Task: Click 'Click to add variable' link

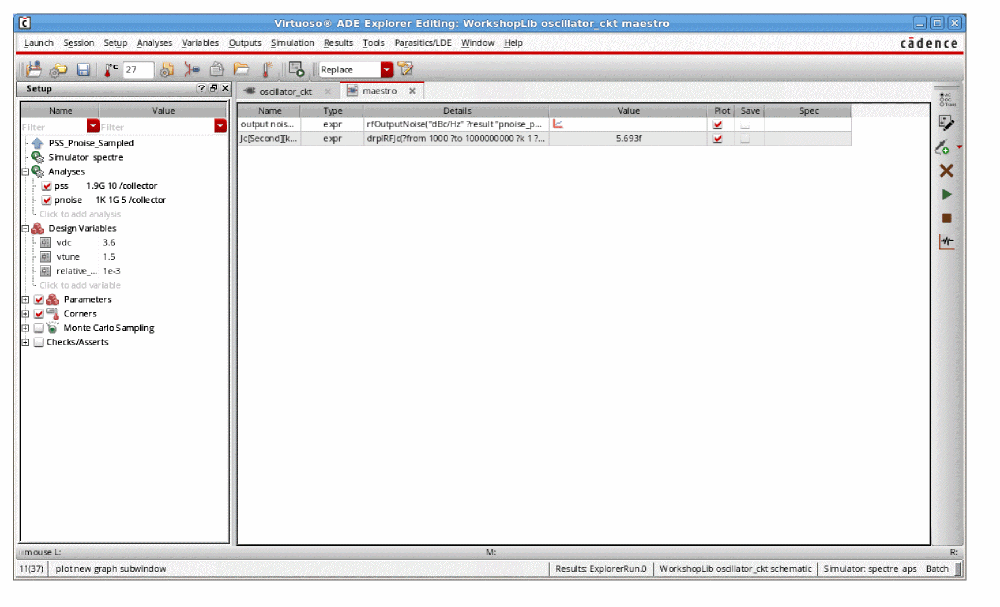Action: point(80,285)
